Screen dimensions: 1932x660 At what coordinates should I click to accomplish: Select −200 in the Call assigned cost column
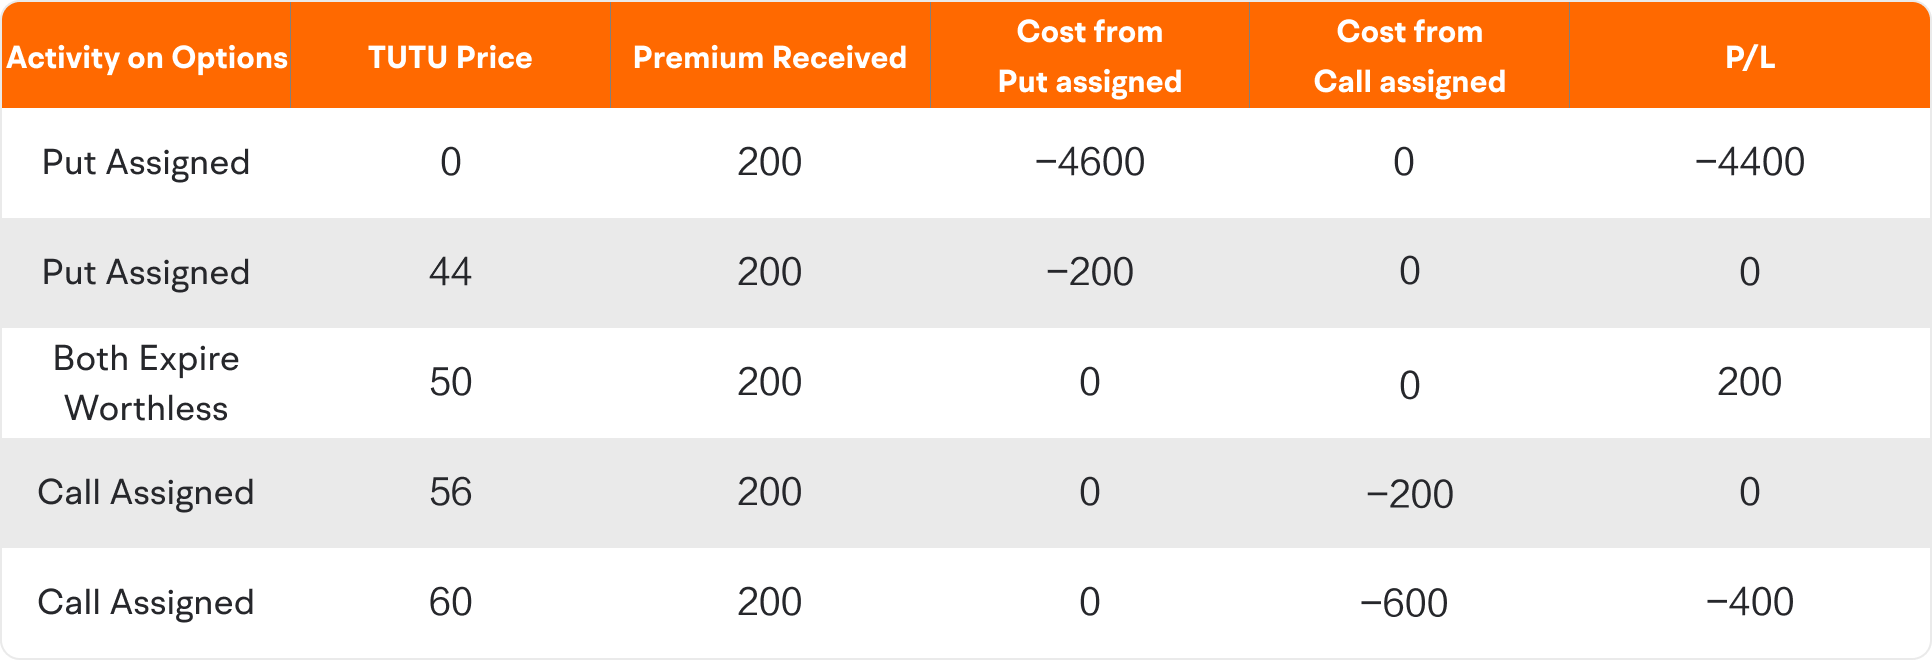coord(1409,494)
